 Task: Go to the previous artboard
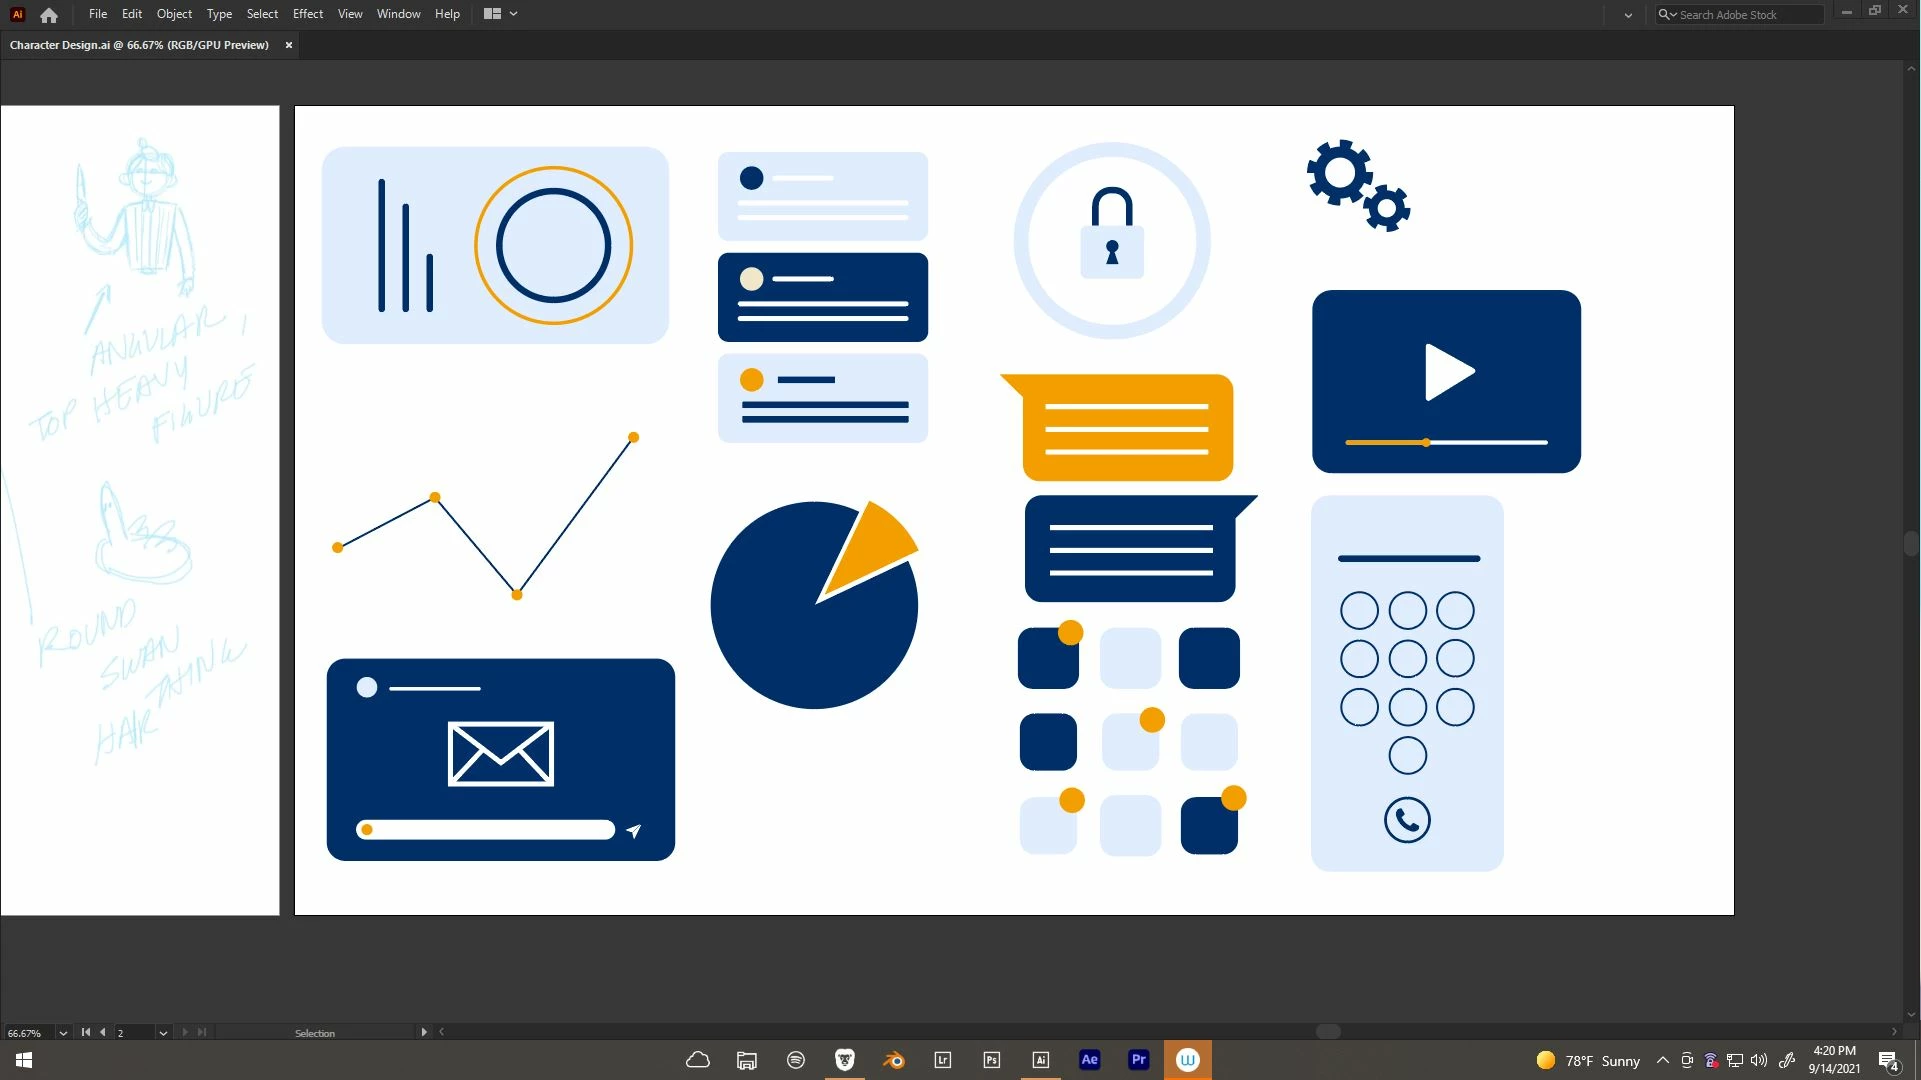click(x=102, y=1032)
